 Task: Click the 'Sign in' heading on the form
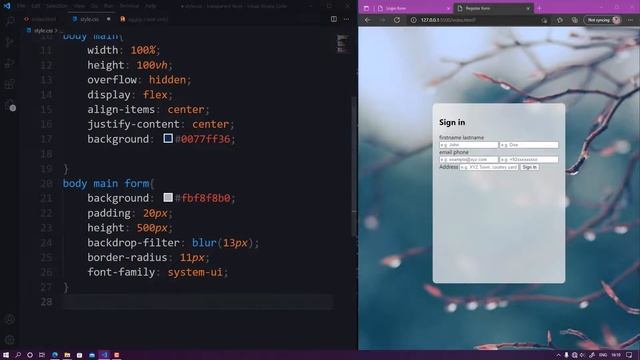click(x=452, y=122)
